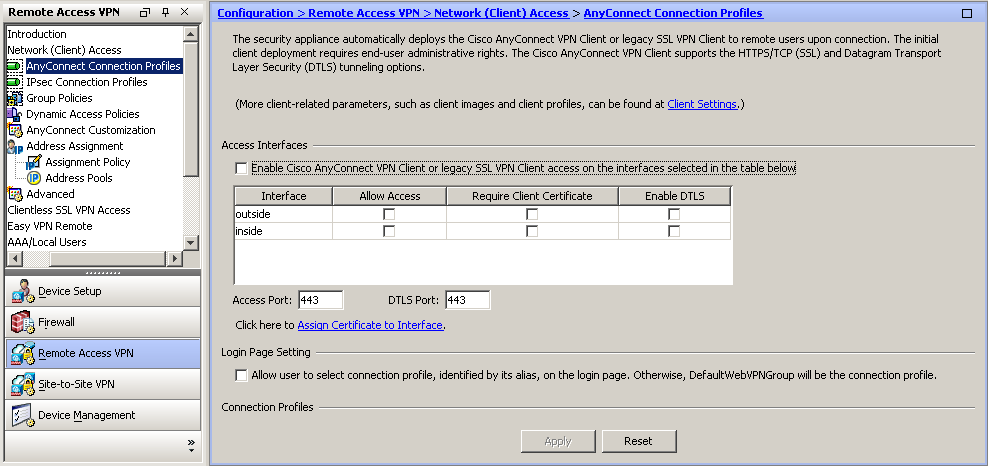Viewport: 988px width, 466px height.
Task: Select Clientless SSL VPN Access
Action: coord(69,210)
